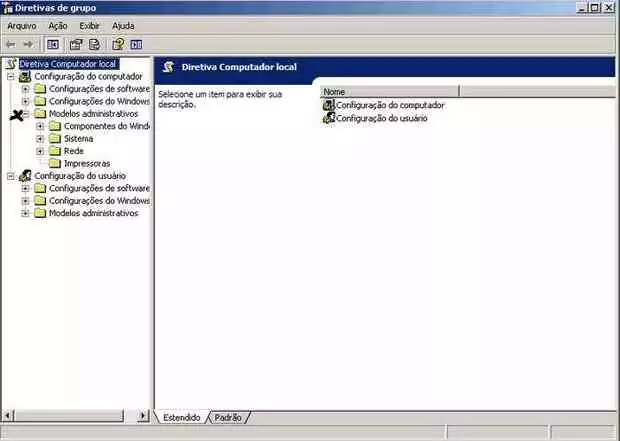Click the Back arrow toolbar icon
Viewport: 620px width, 441px height.
[x=11, y=44]
